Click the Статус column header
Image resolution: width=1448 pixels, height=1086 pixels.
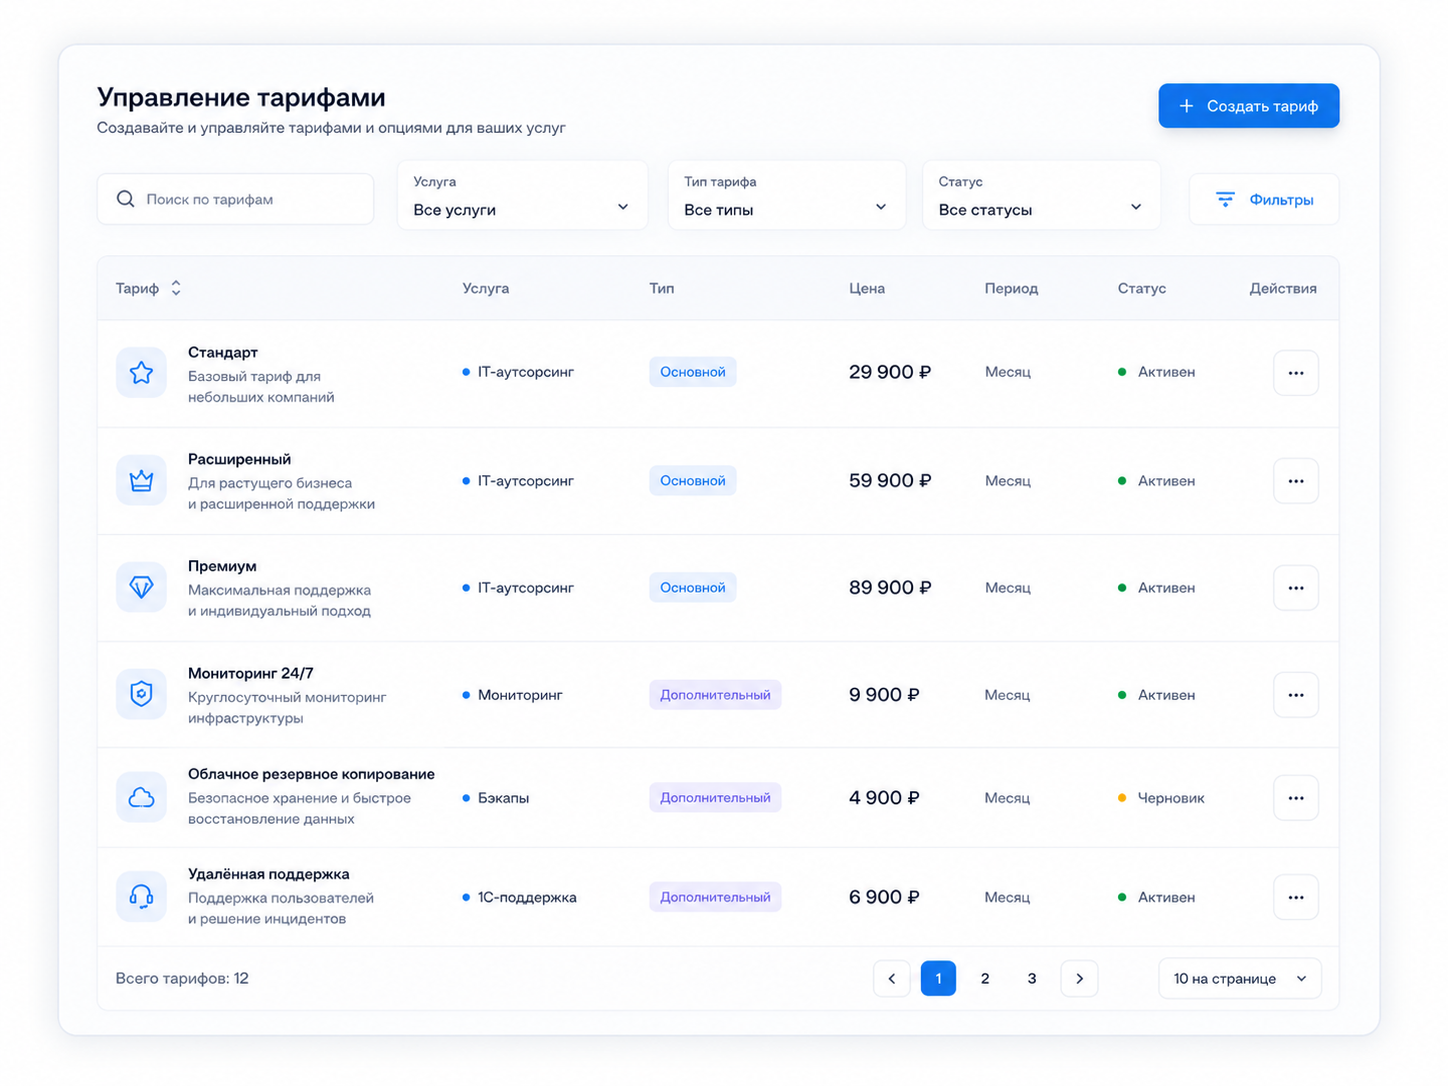[1142, 288]
